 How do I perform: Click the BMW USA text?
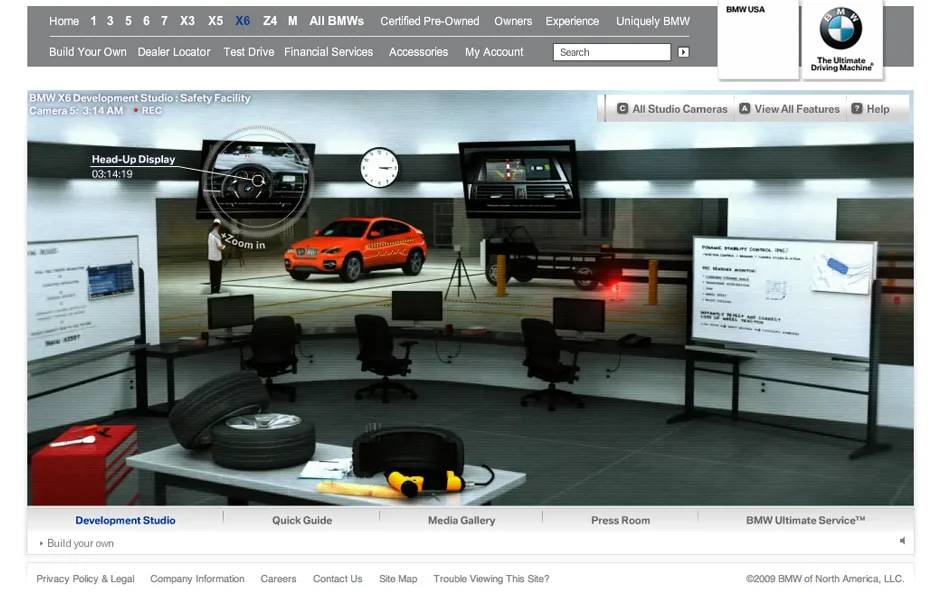tap(745, 10)
